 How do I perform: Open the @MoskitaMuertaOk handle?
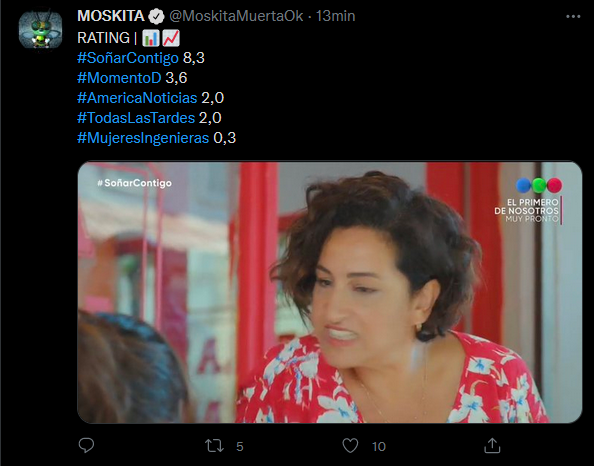[236, 16]
